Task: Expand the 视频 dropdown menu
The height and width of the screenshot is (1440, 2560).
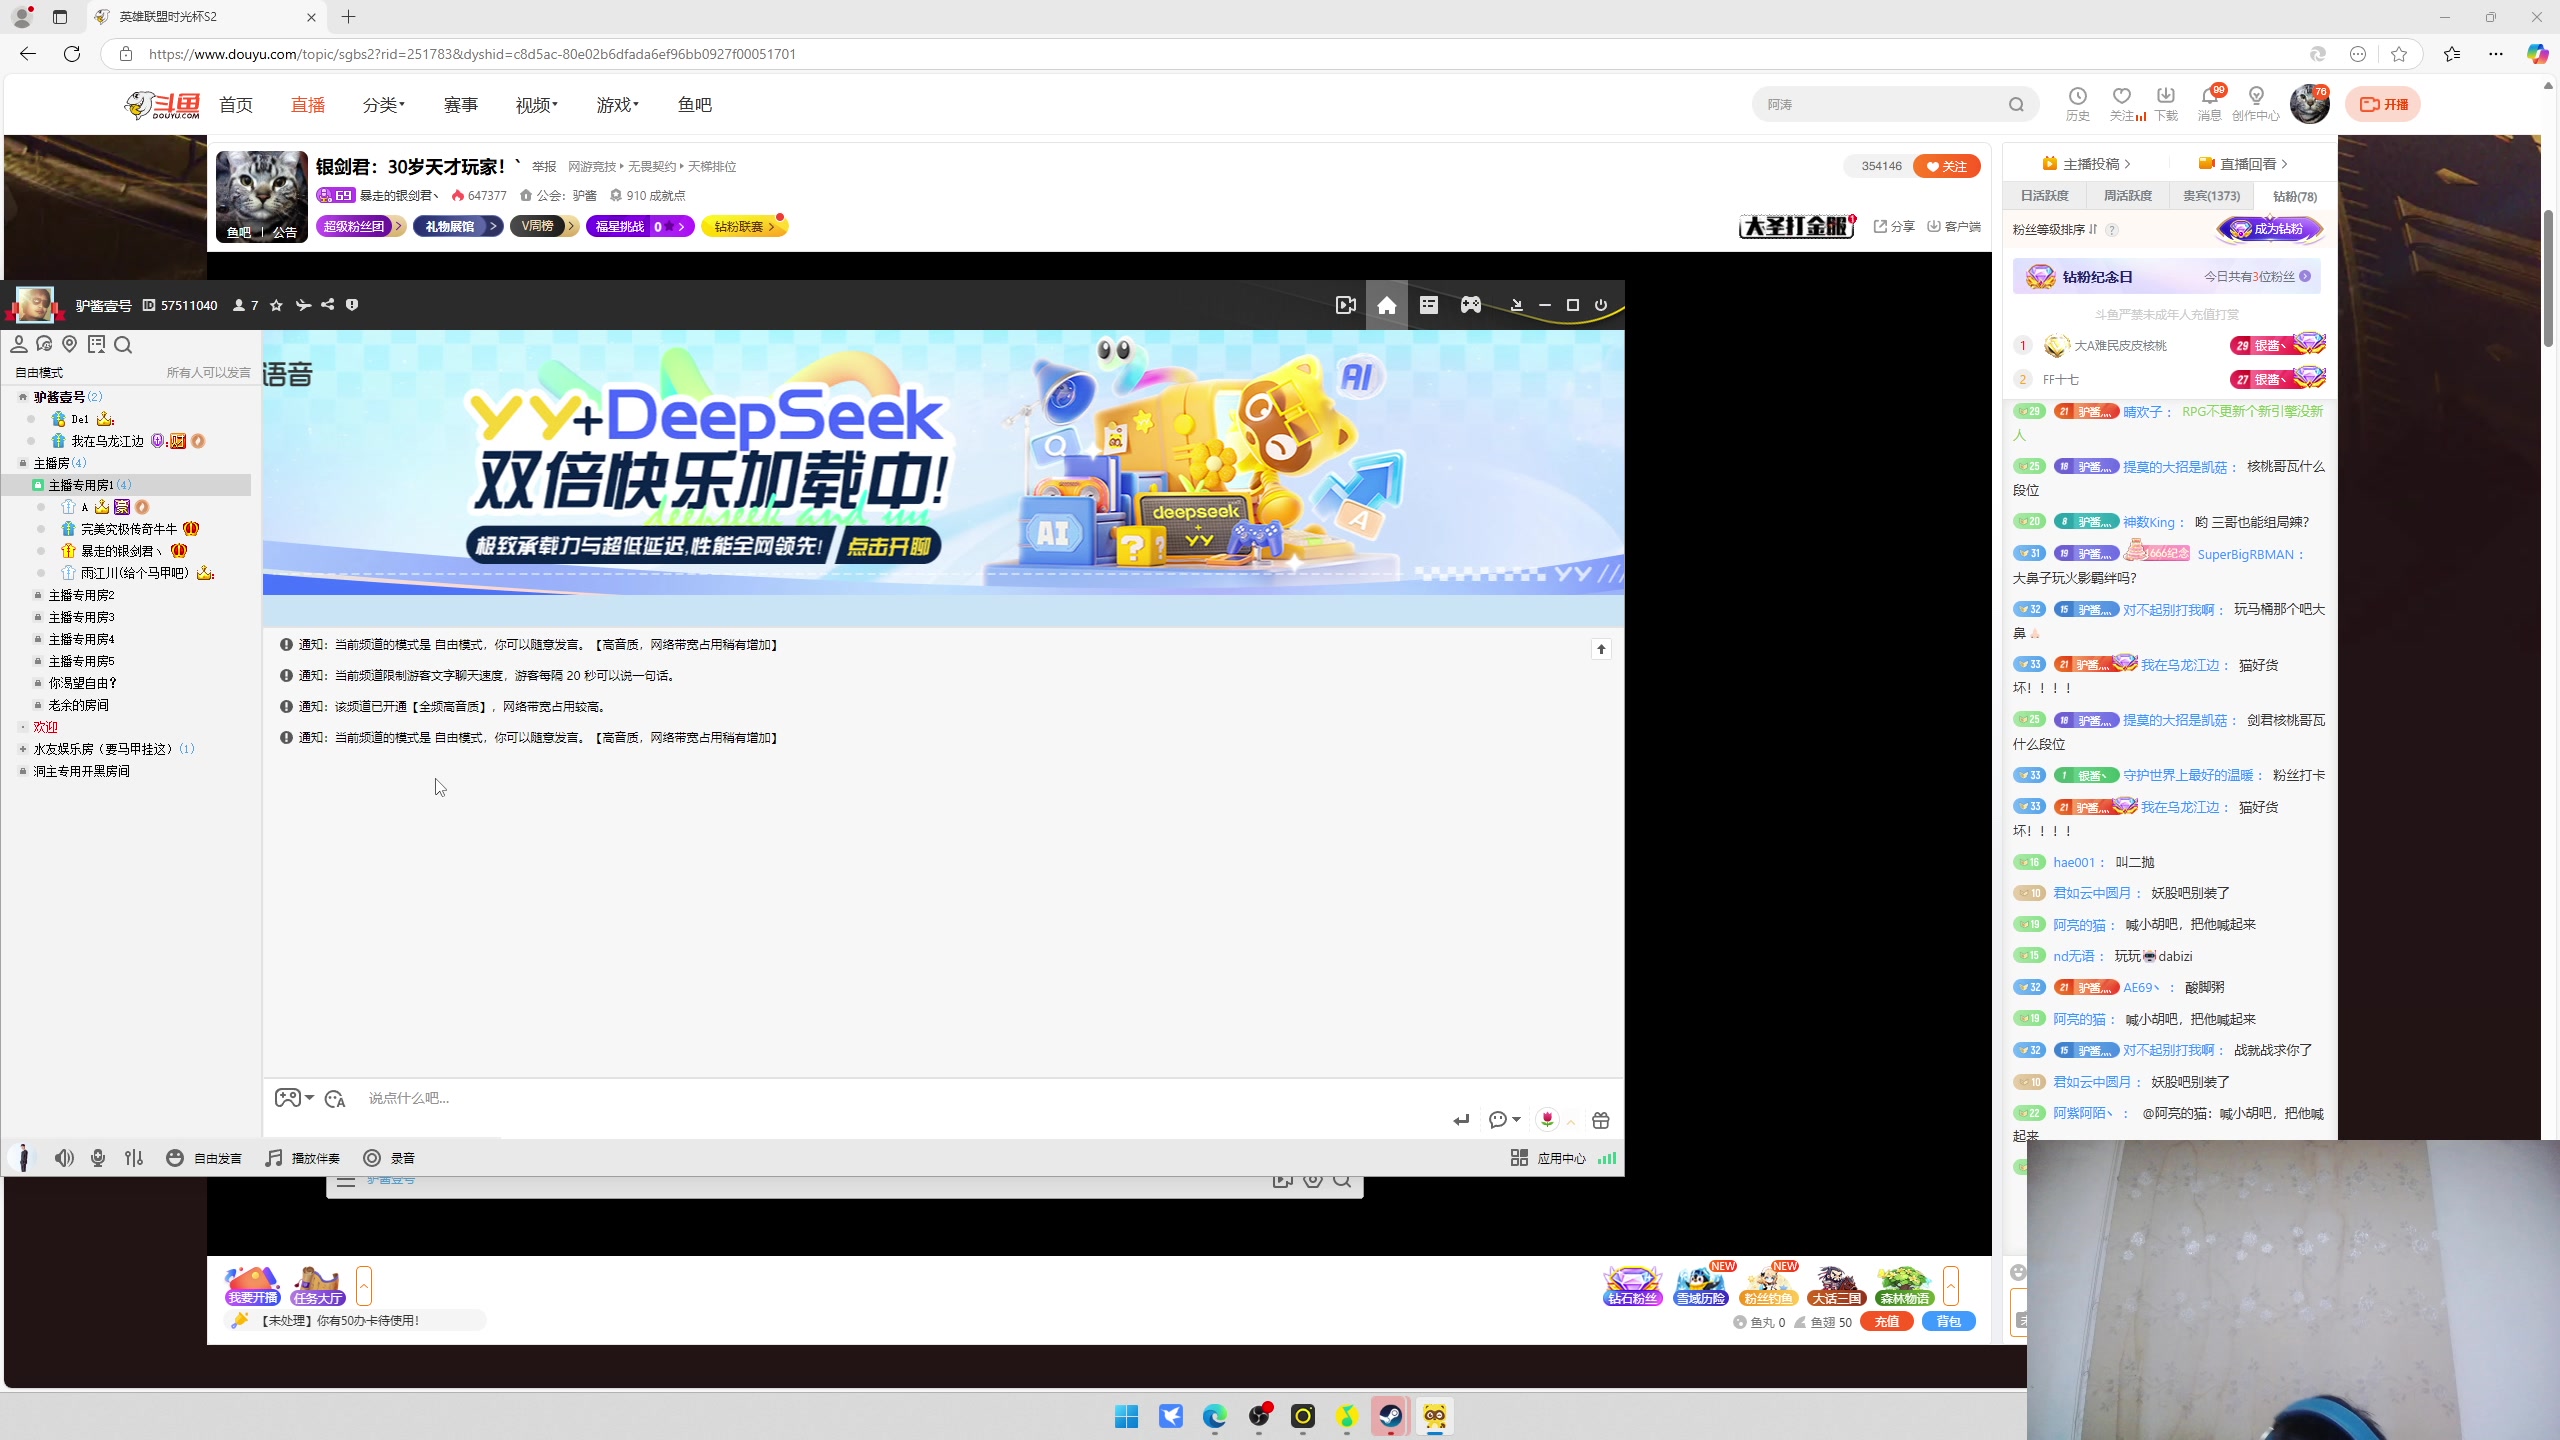Action: pos(537,105)
